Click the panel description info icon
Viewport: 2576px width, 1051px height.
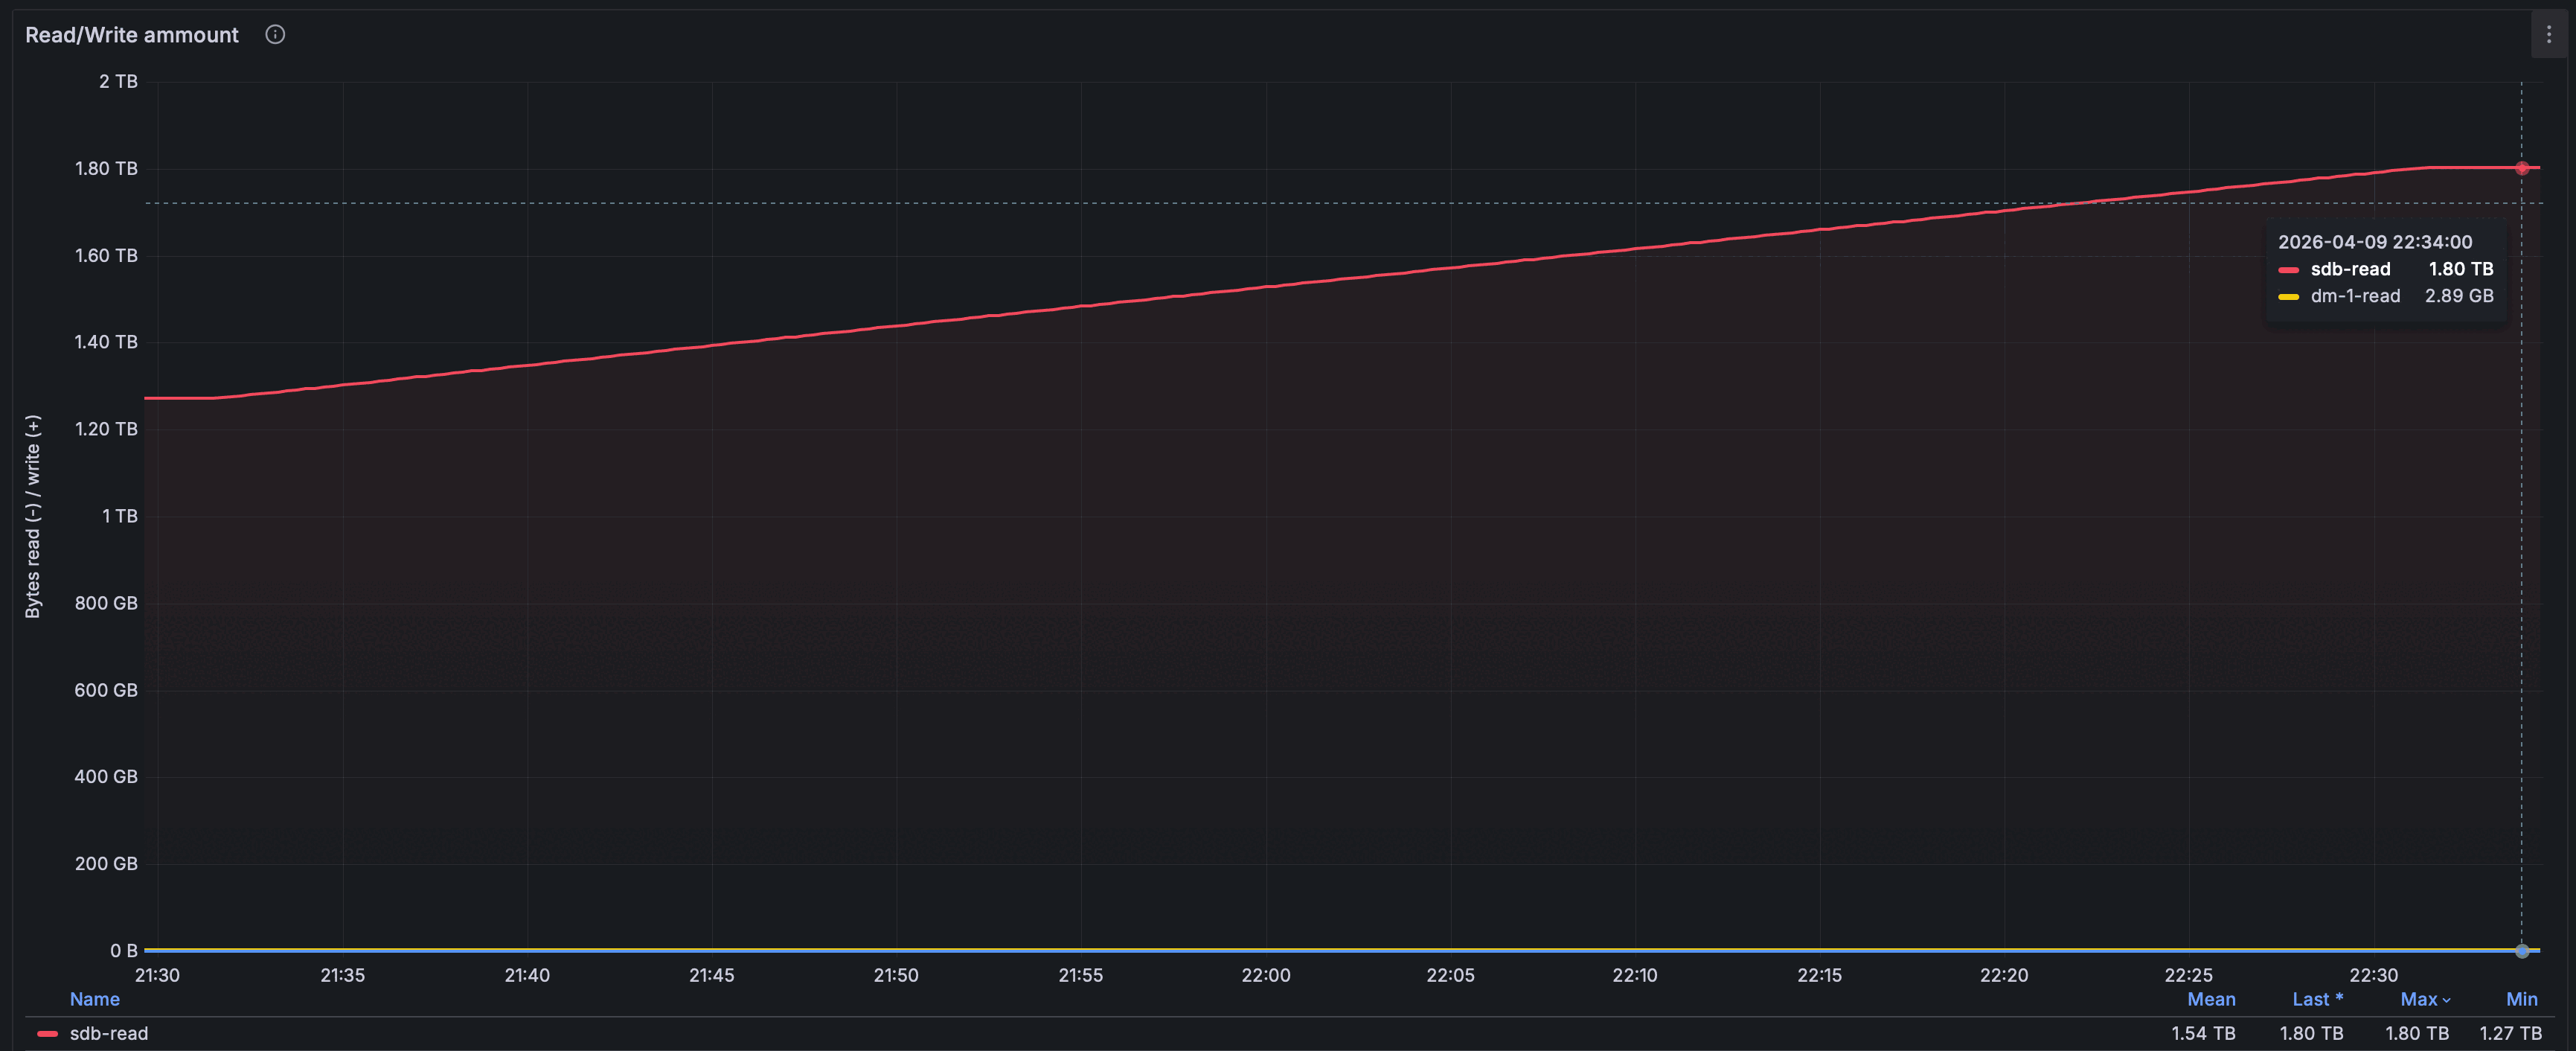[x=275, y=35]
